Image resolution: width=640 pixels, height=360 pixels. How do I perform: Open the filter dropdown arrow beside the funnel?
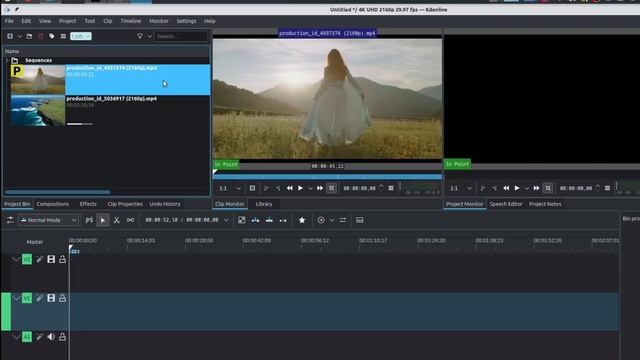(x=149, y=36)
